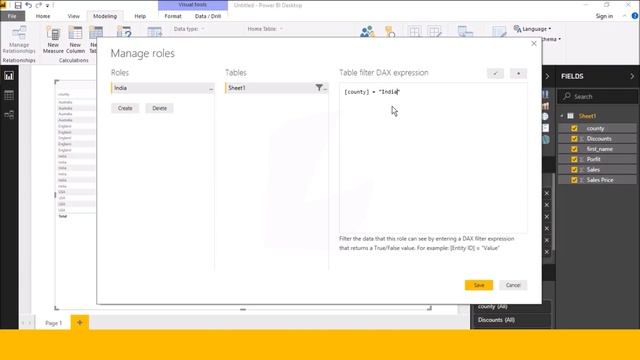Uncheck the county field checkbox
This screenshot has height=360, width=640.
pyautogui.click(x=574, y=128)
